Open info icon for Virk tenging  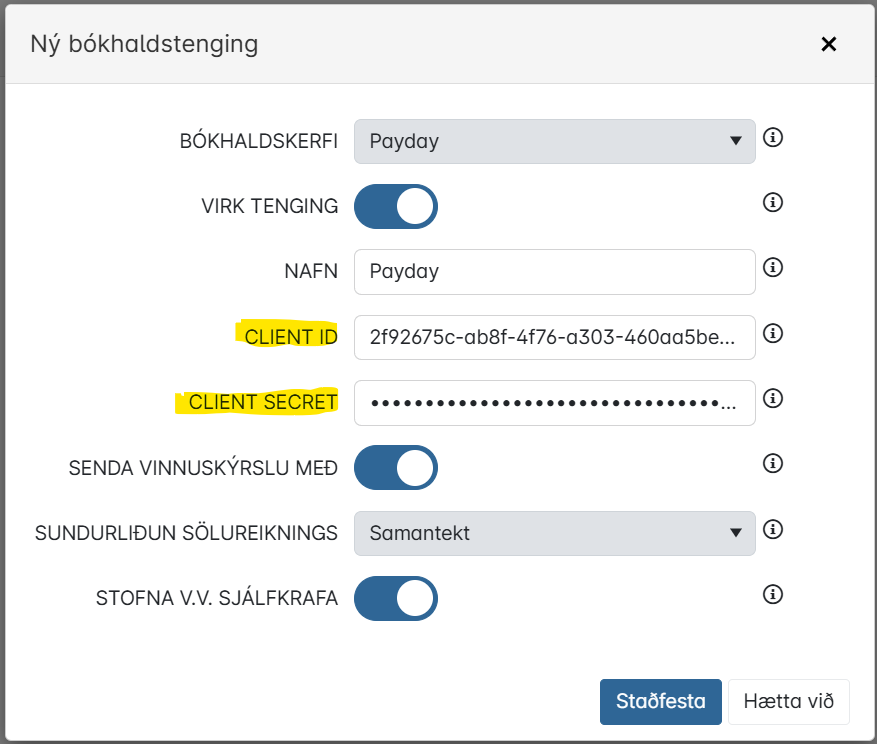pyautogui.click(x=772, y=202)
